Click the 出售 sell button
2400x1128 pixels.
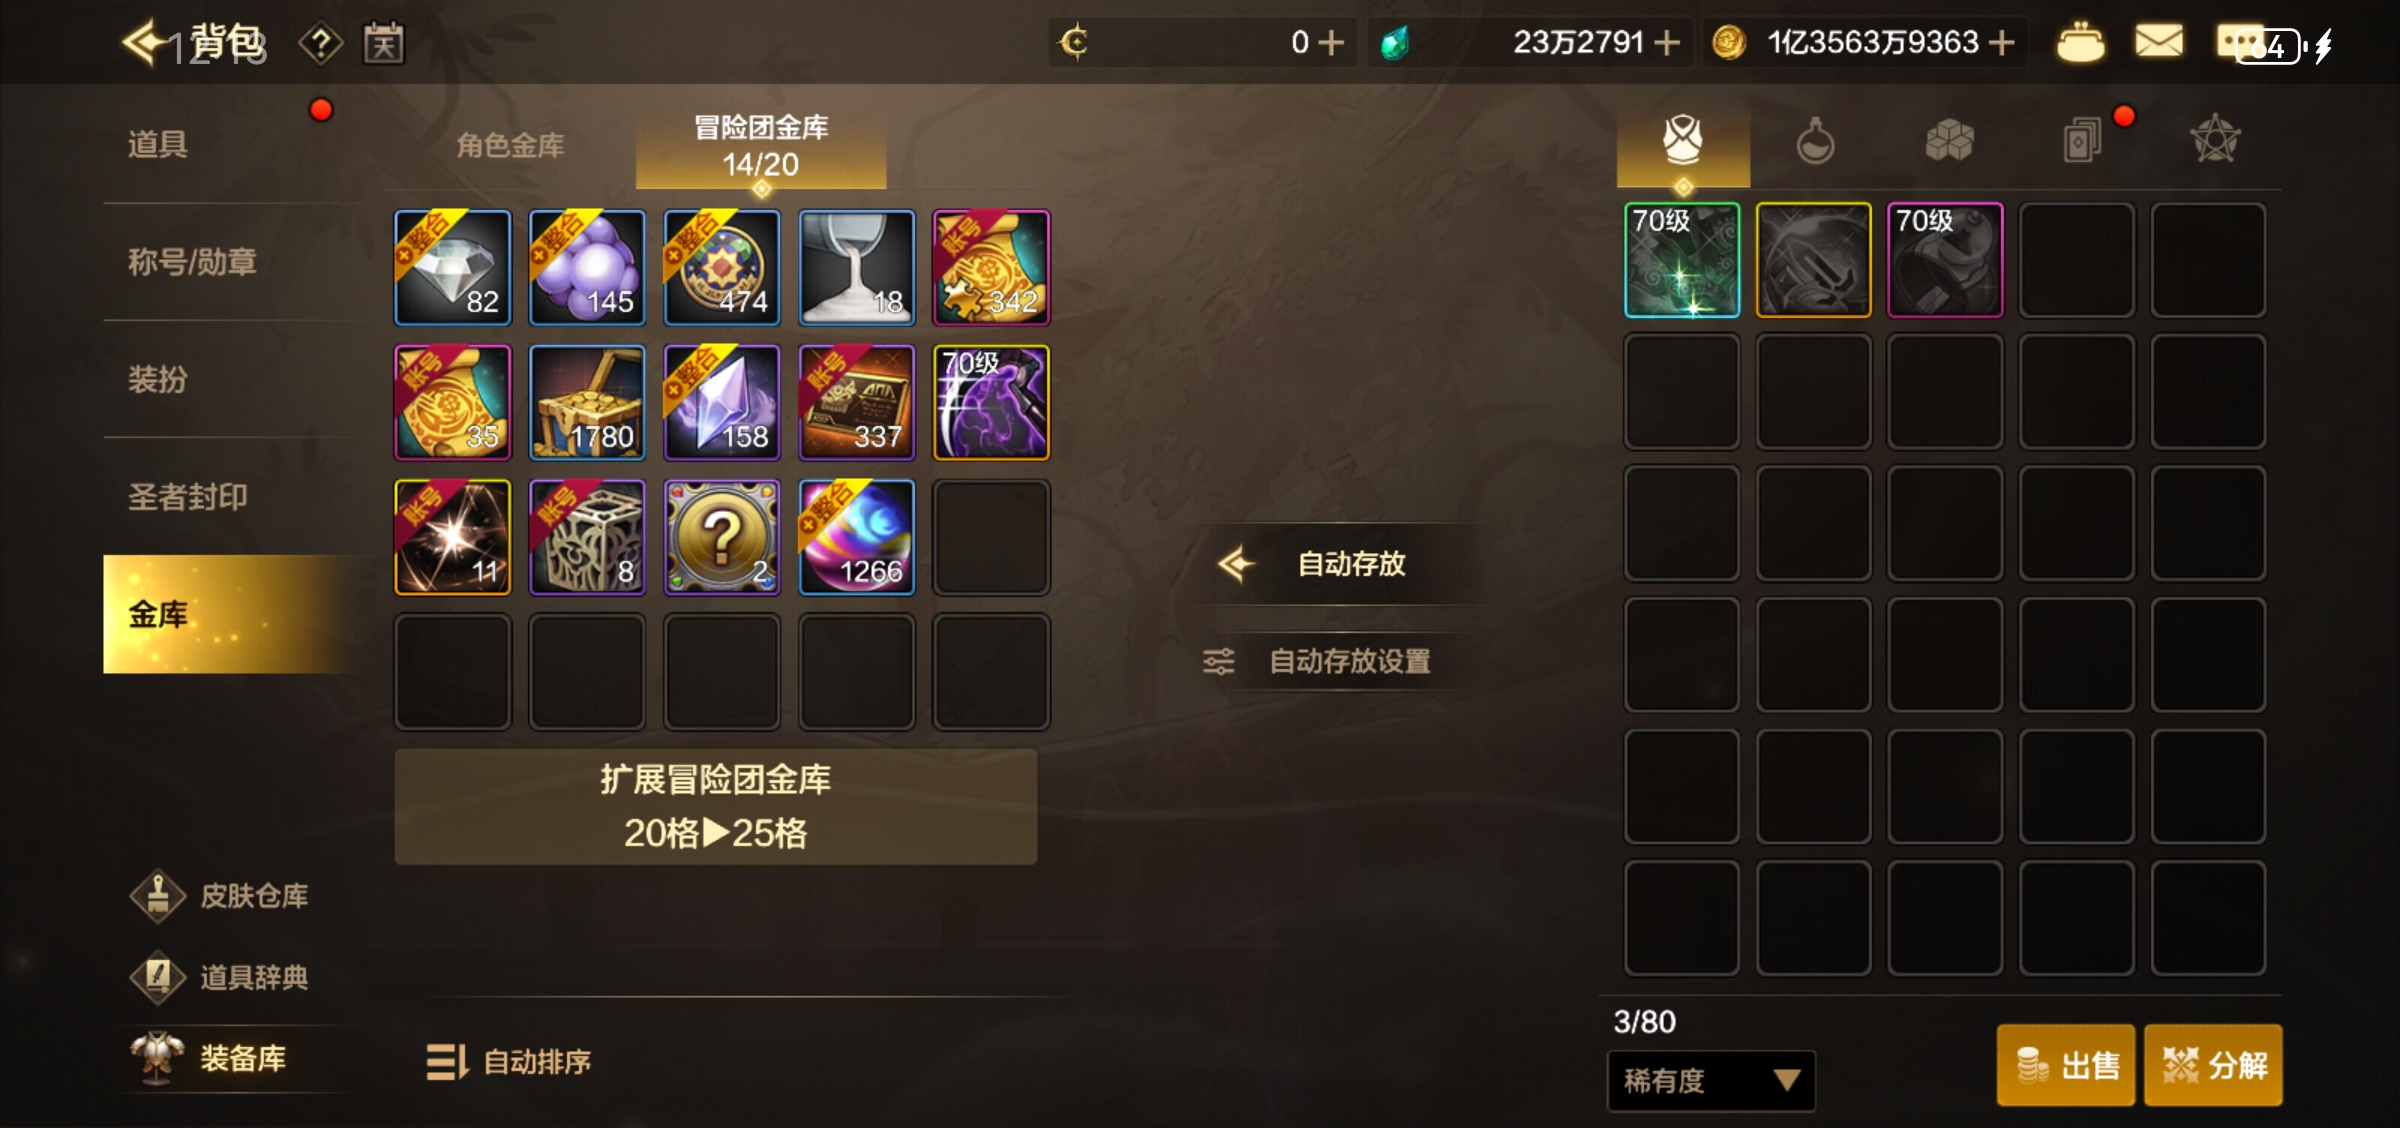(2066, 1065)
